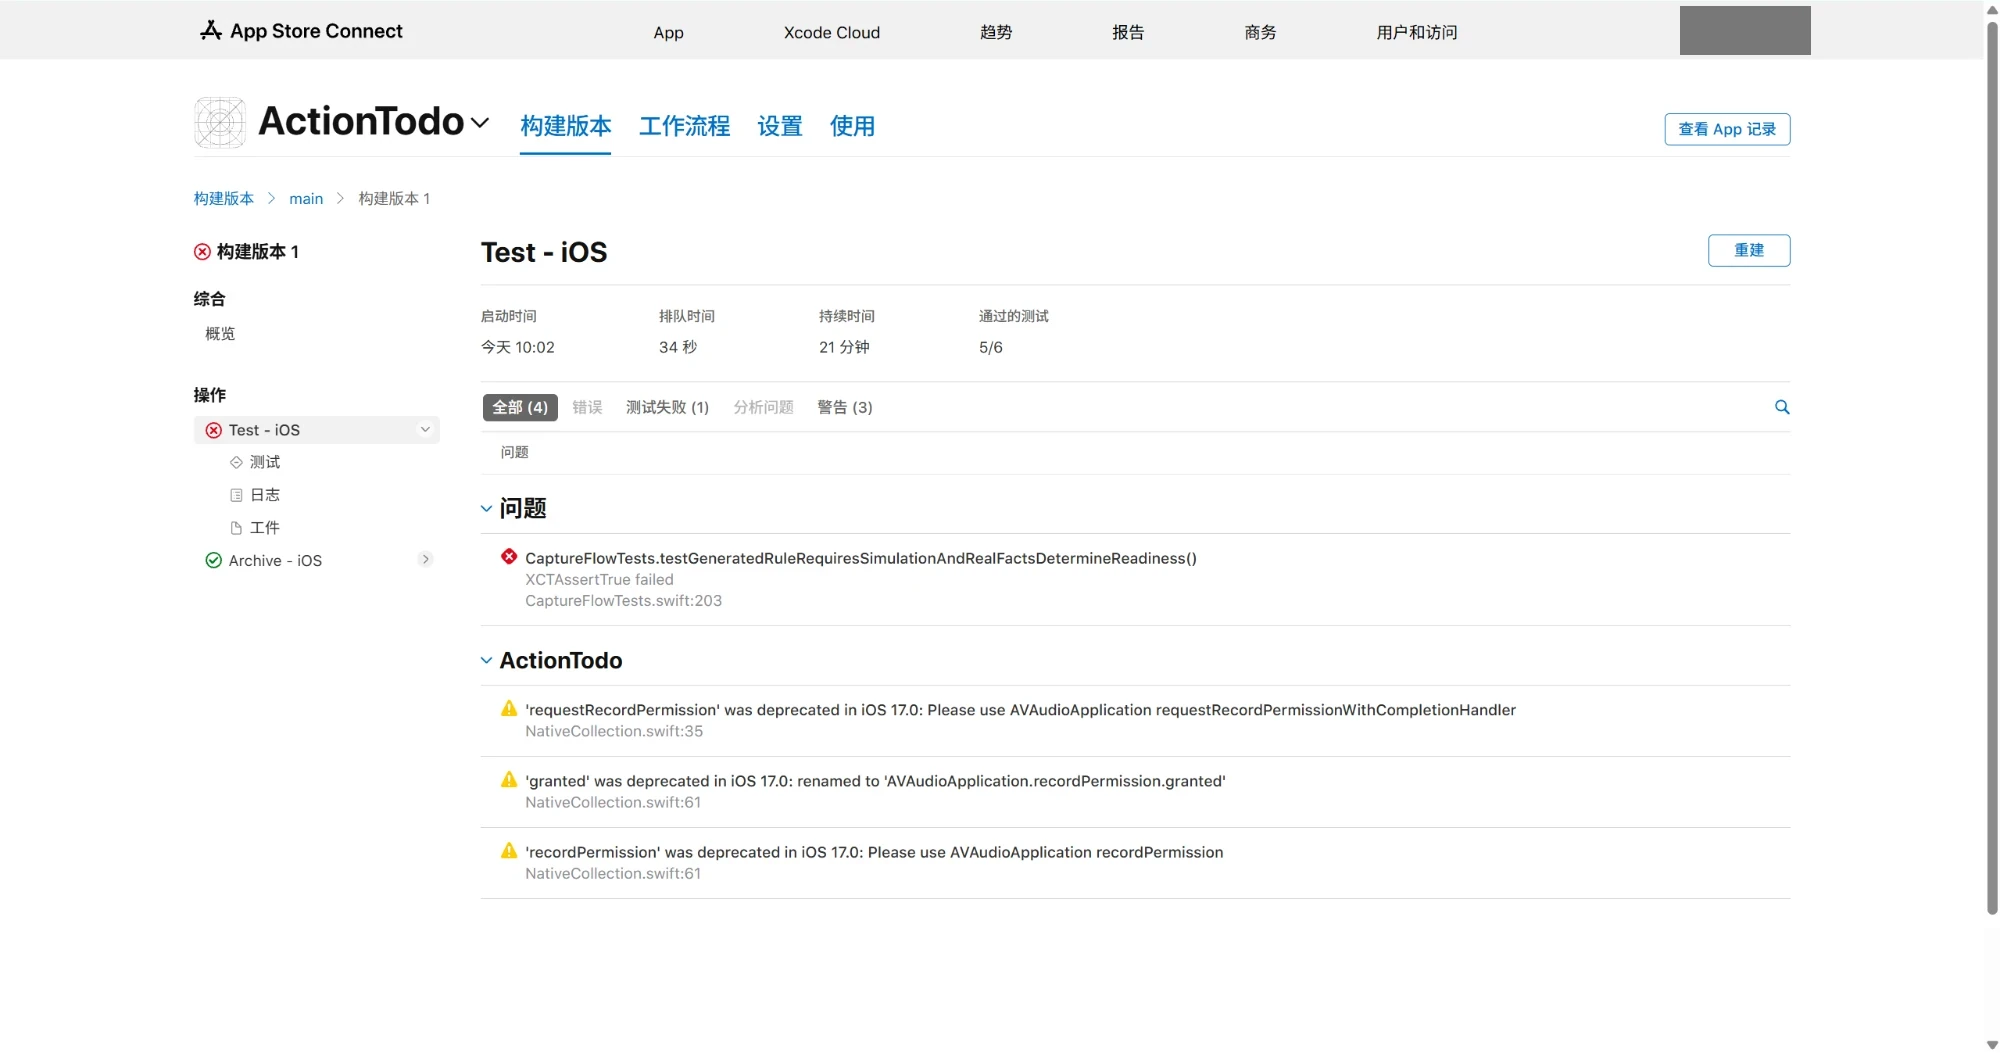This screenshot has height=1053, width=2000.
Task: Click the failed status icon for Test - iOS
Action: click(x=213, y=430)
